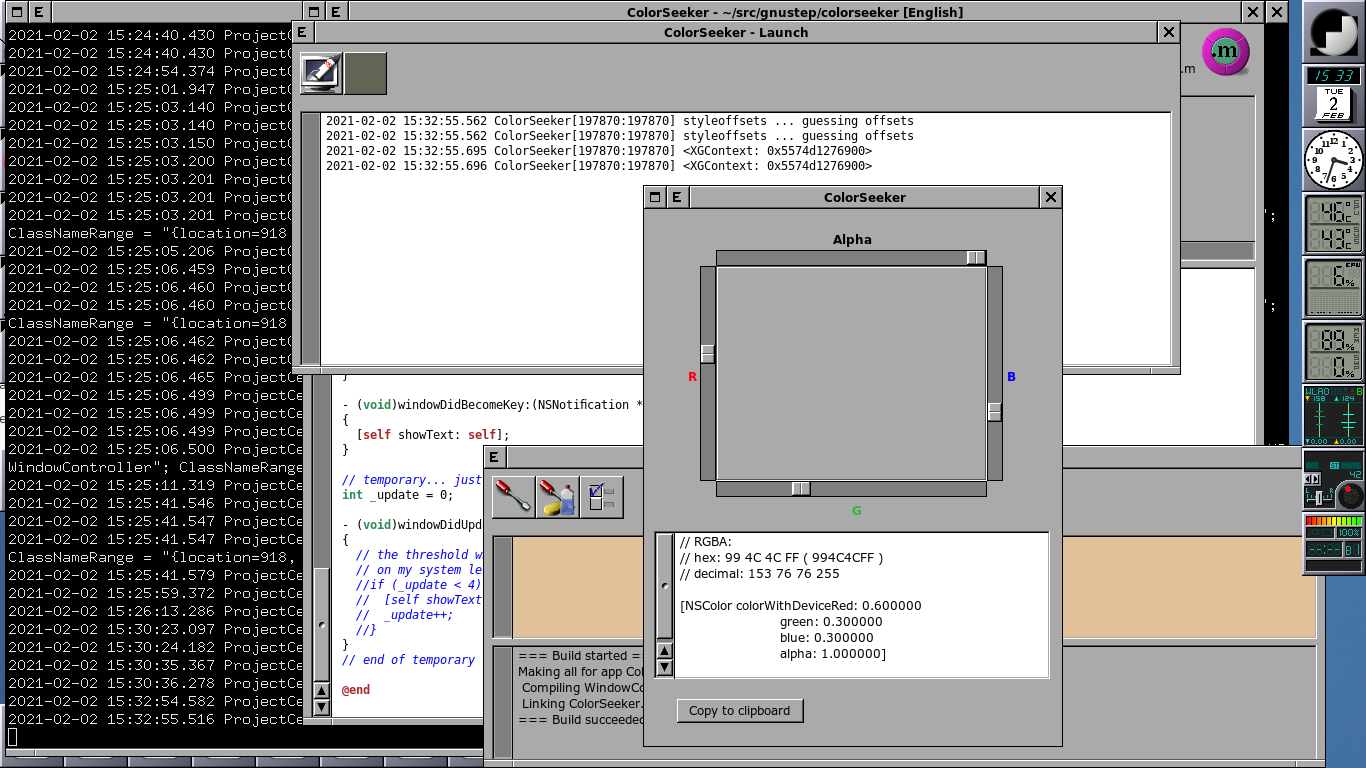Image resolution: width=1366 pixels, height=768 pixels.
Task: Click the GNUstep logo dock icon
Action: [x=1334, y=32]
